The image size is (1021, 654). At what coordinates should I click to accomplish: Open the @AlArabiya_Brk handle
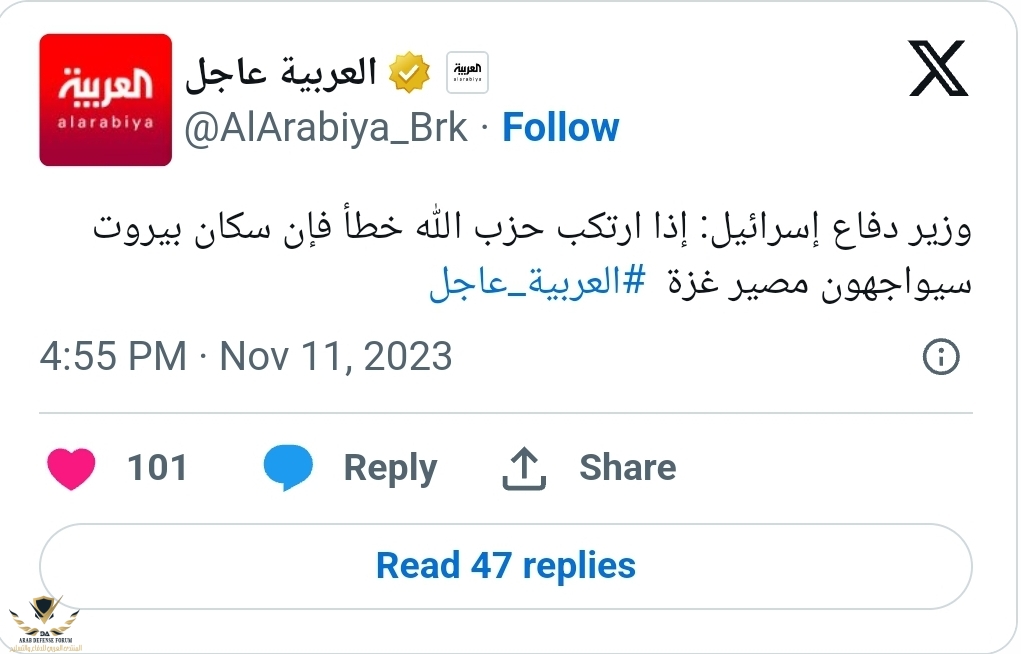pyautogui.click(x=326, y=128)
